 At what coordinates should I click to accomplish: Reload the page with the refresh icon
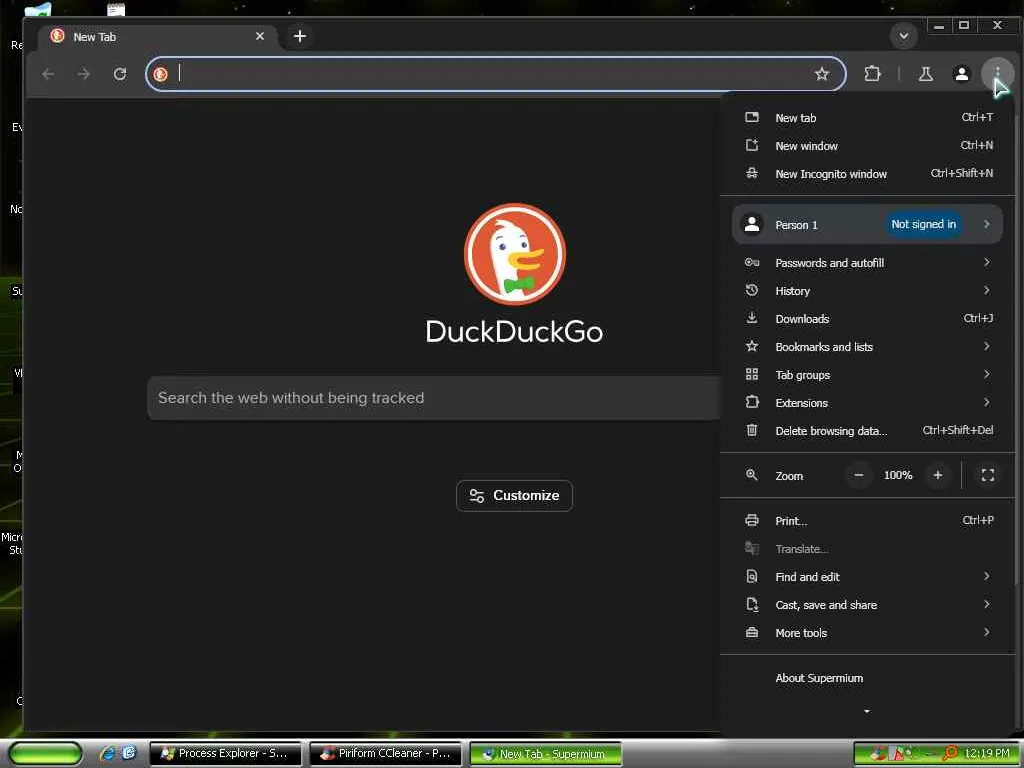click(120, 74)
